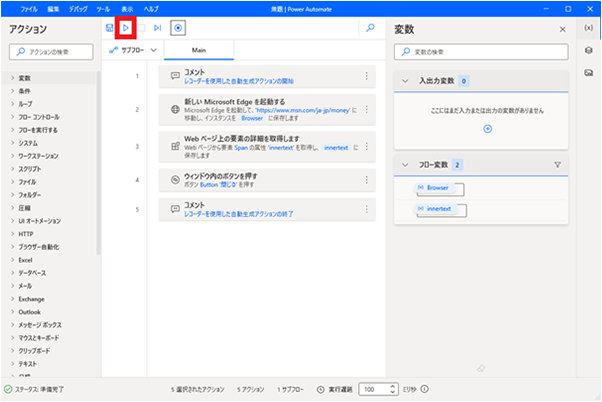Select step 4 ウィンドウ内のボタンを押す
This screenshot has width=602, height=402.
point(267,180)
